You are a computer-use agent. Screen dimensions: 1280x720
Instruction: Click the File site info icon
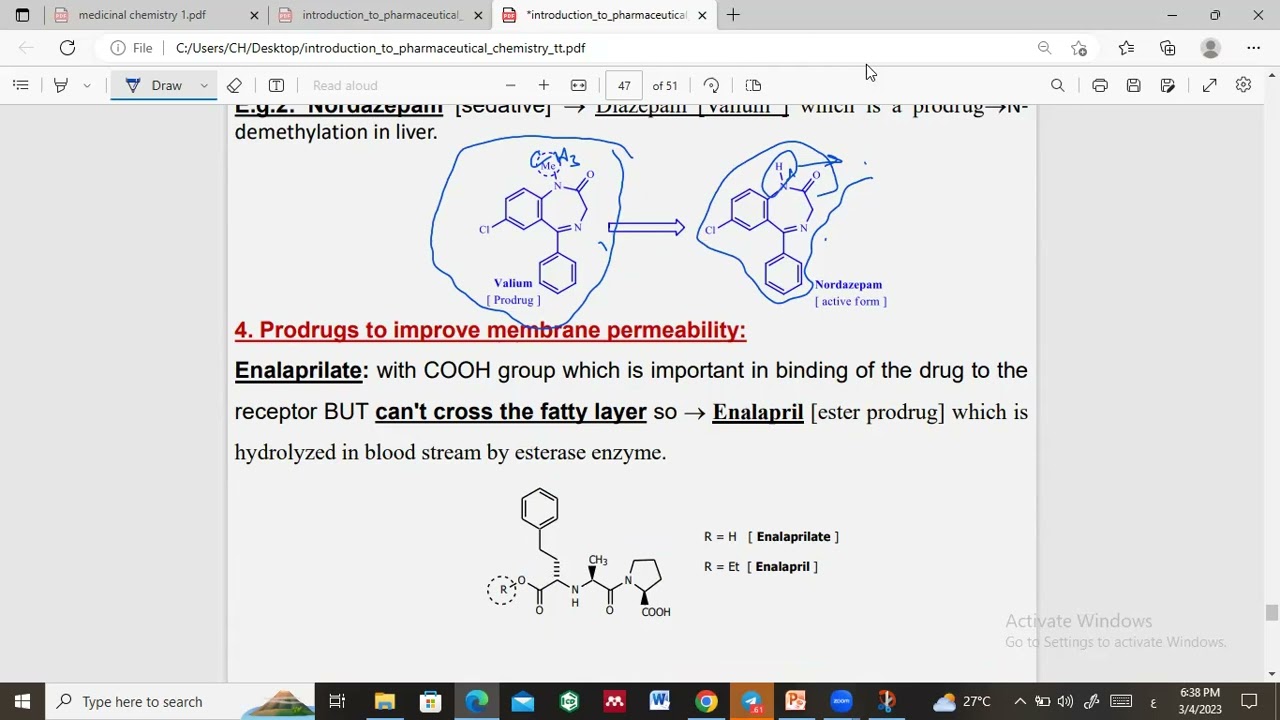[131, 48]
